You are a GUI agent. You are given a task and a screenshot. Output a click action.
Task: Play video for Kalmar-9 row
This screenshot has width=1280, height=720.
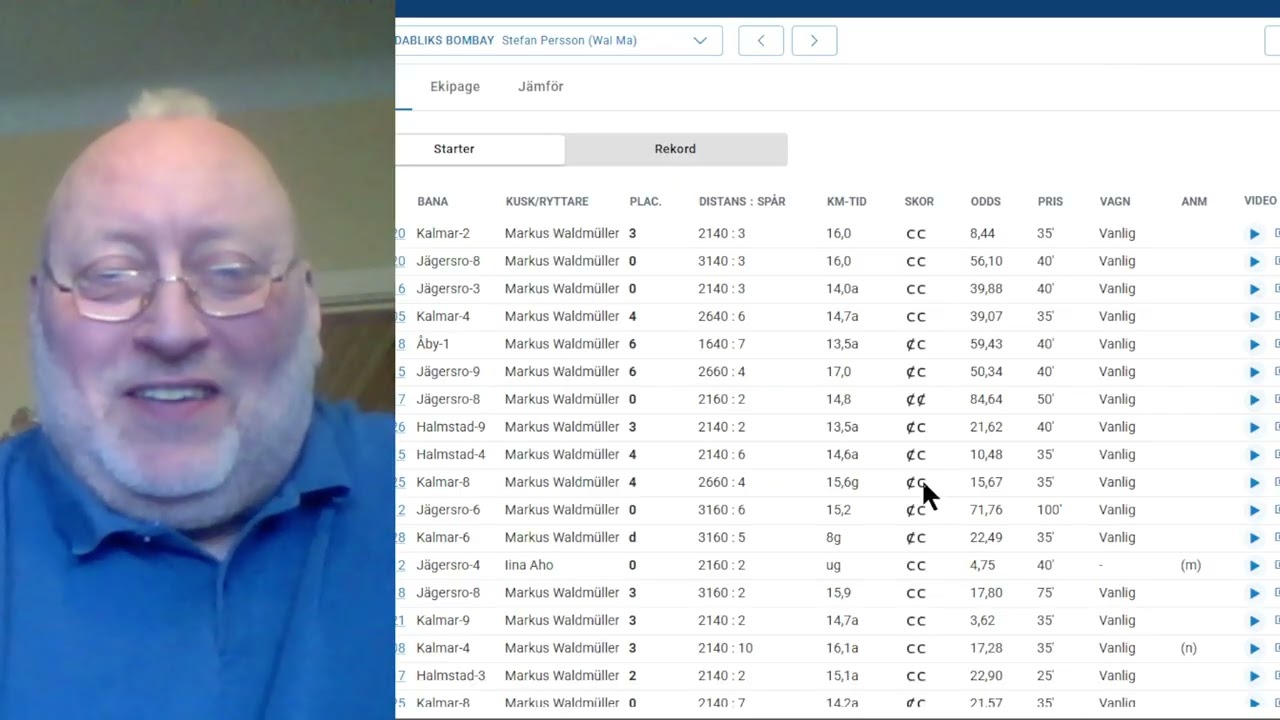coord(1254,621)
